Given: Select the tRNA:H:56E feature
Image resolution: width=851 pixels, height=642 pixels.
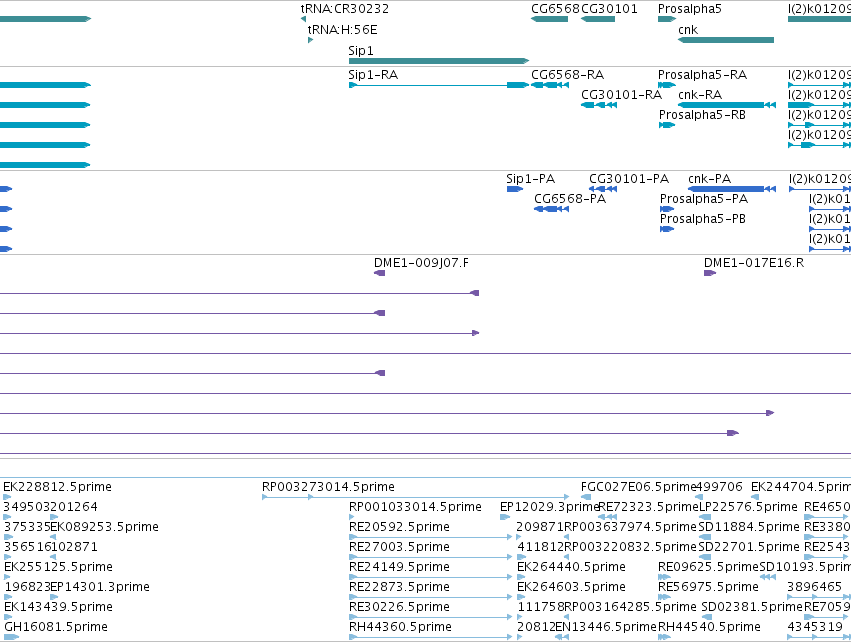Looking at the screenshot, I should (x=310, y=40).
